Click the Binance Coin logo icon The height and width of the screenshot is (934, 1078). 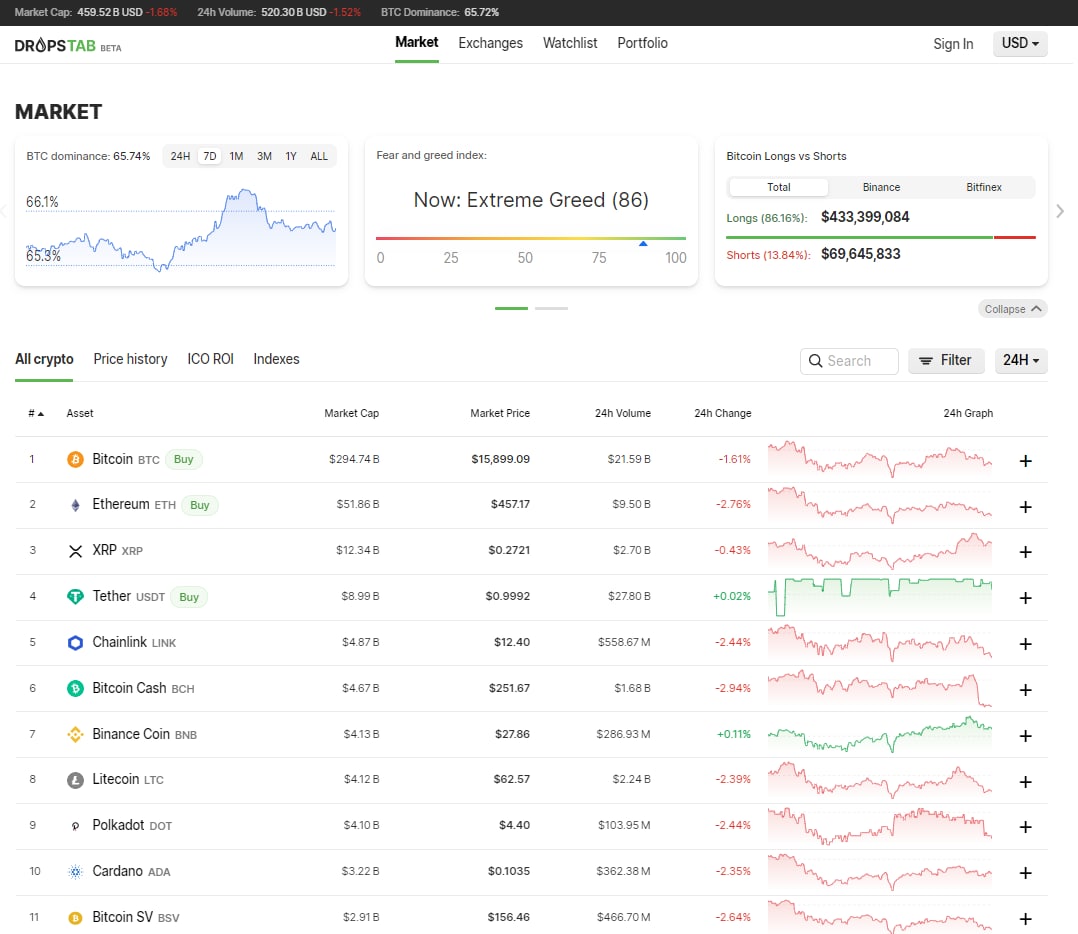pos(75,735)
